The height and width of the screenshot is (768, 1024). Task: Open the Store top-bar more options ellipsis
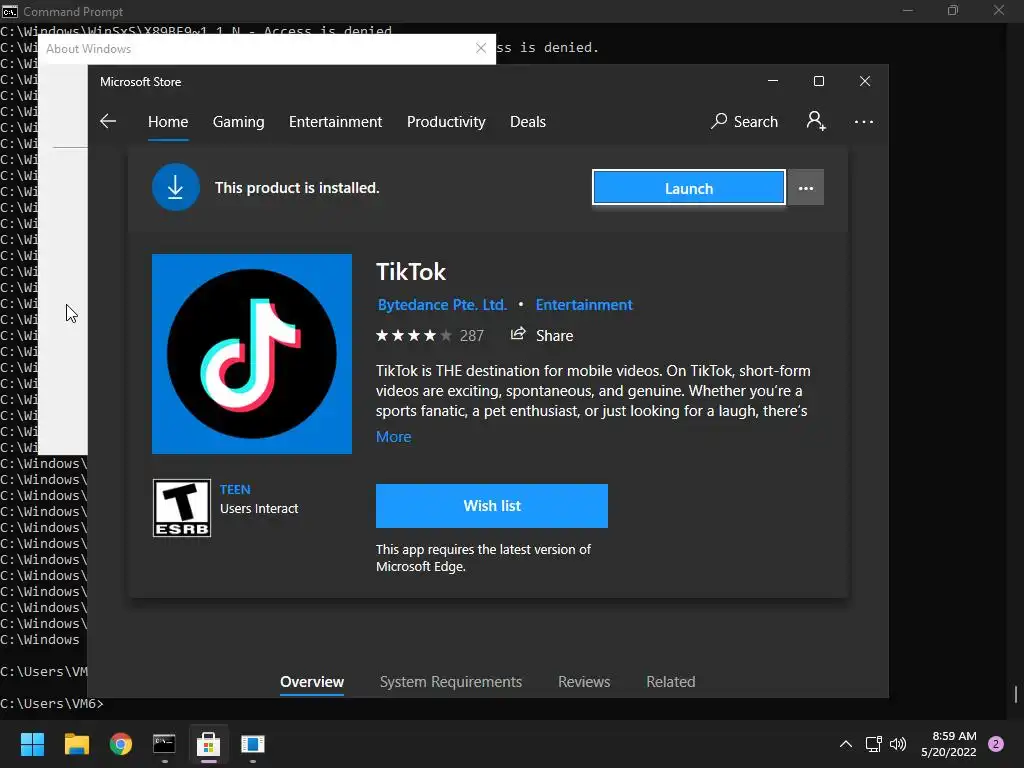coord(863,122)
